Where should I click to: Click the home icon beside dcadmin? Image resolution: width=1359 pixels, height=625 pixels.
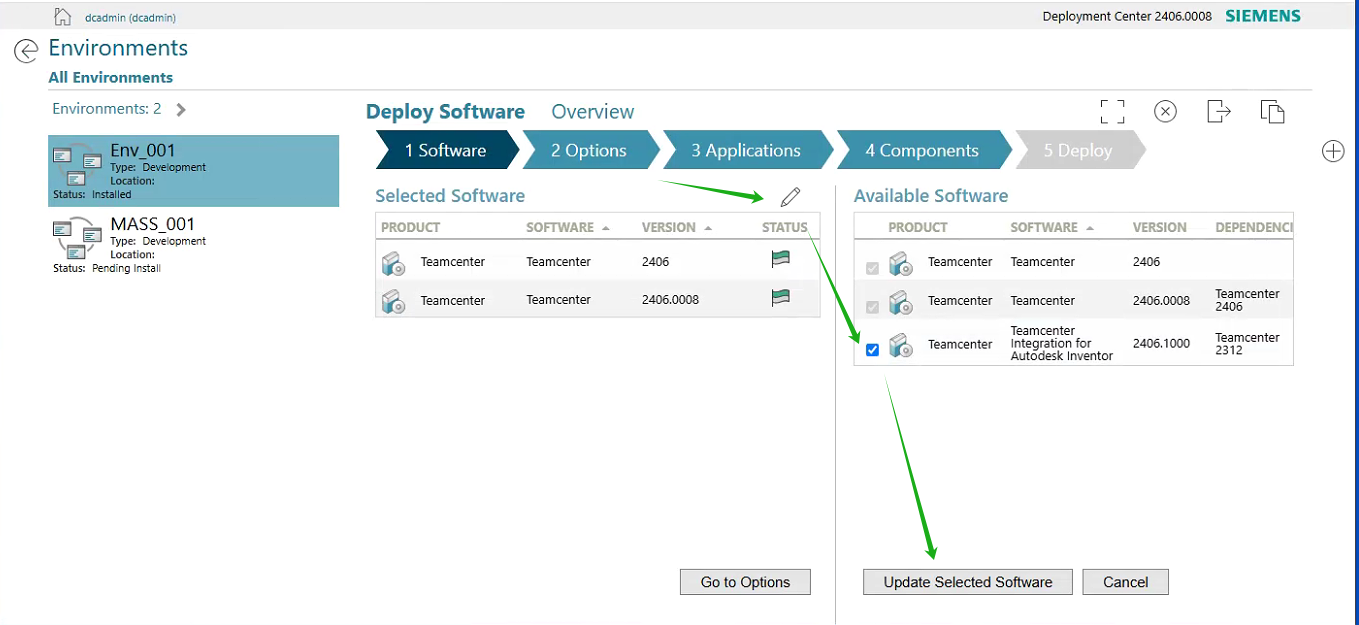(x=62, y=16)
